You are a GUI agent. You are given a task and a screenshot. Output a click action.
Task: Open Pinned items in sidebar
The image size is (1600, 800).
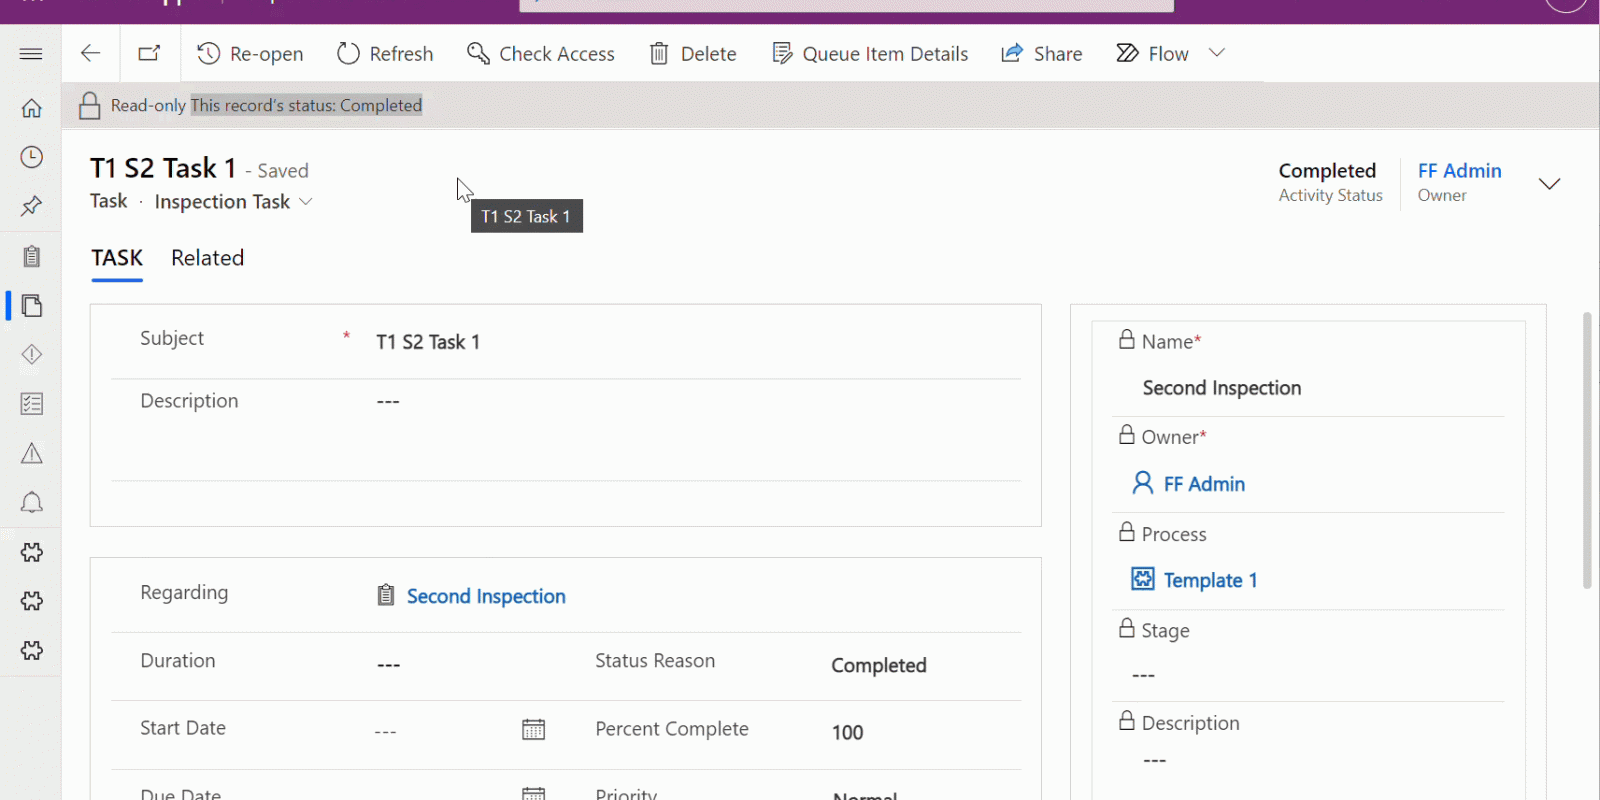click(31, 206)
